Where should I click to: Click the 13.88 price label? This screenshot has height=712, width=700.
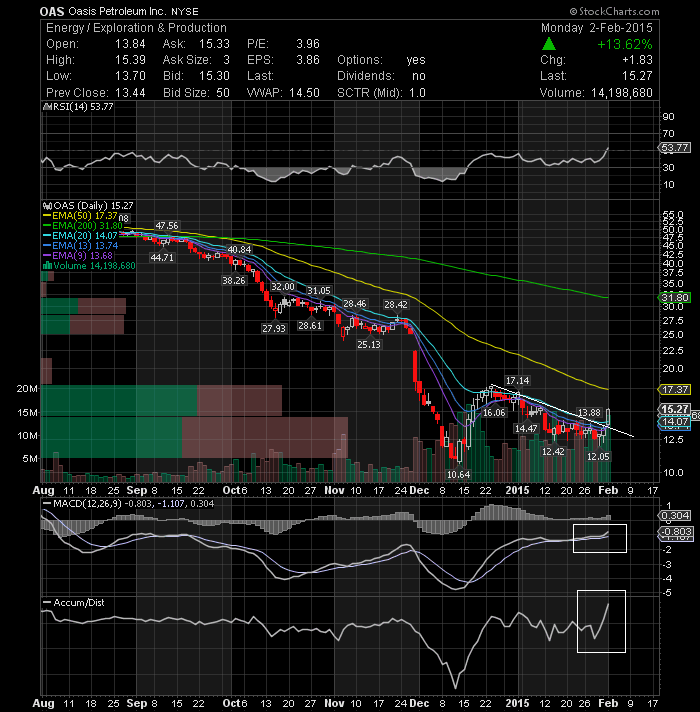coord(589,412)
